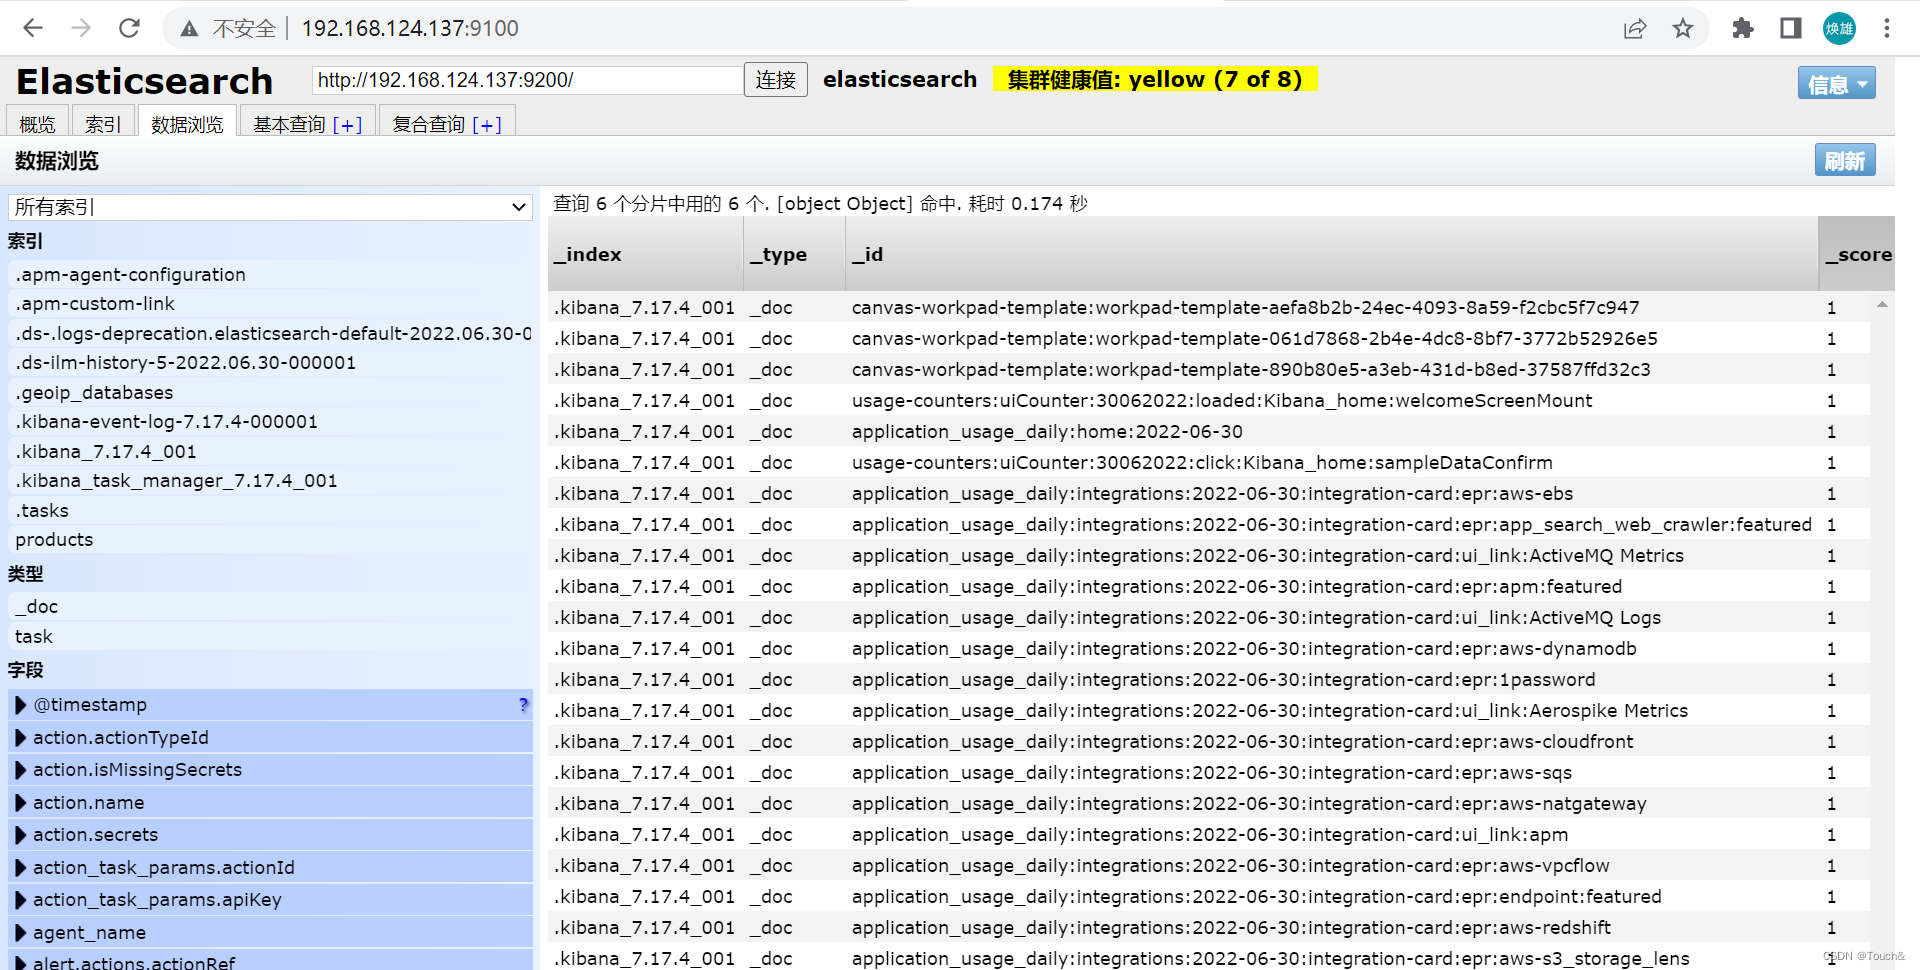Image resolution: width=1920 pixels, height=970 pixels.
Task: Expand the action_task_params.actionId field
Action: pos(21,868)
